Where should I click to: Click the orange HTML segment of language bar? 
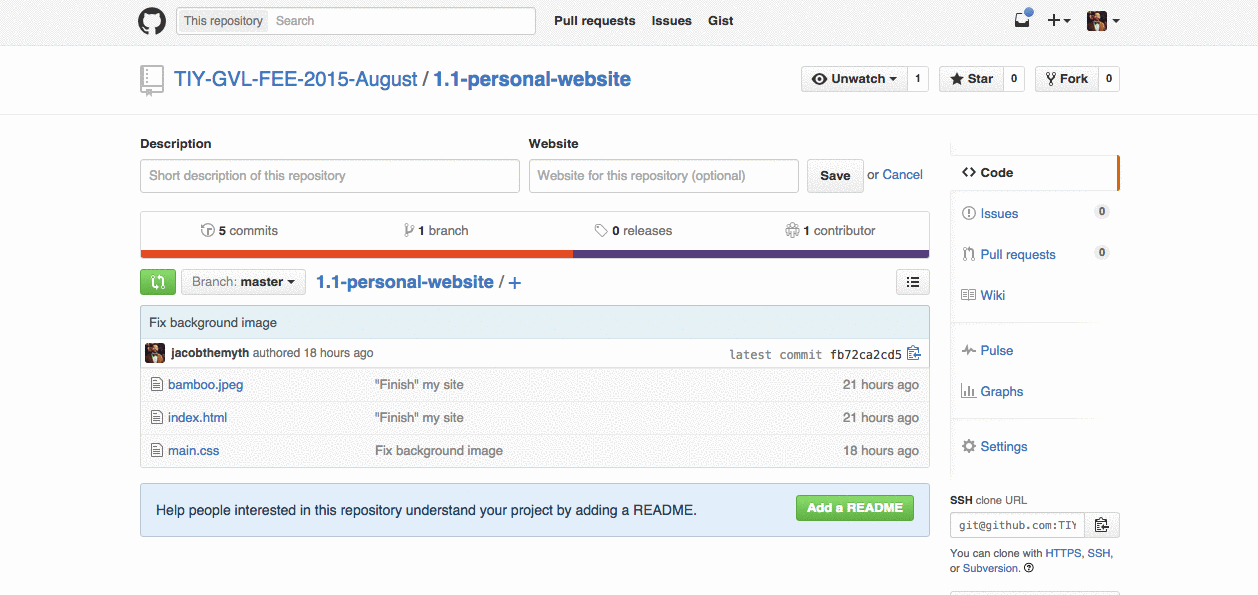point(357,254)
